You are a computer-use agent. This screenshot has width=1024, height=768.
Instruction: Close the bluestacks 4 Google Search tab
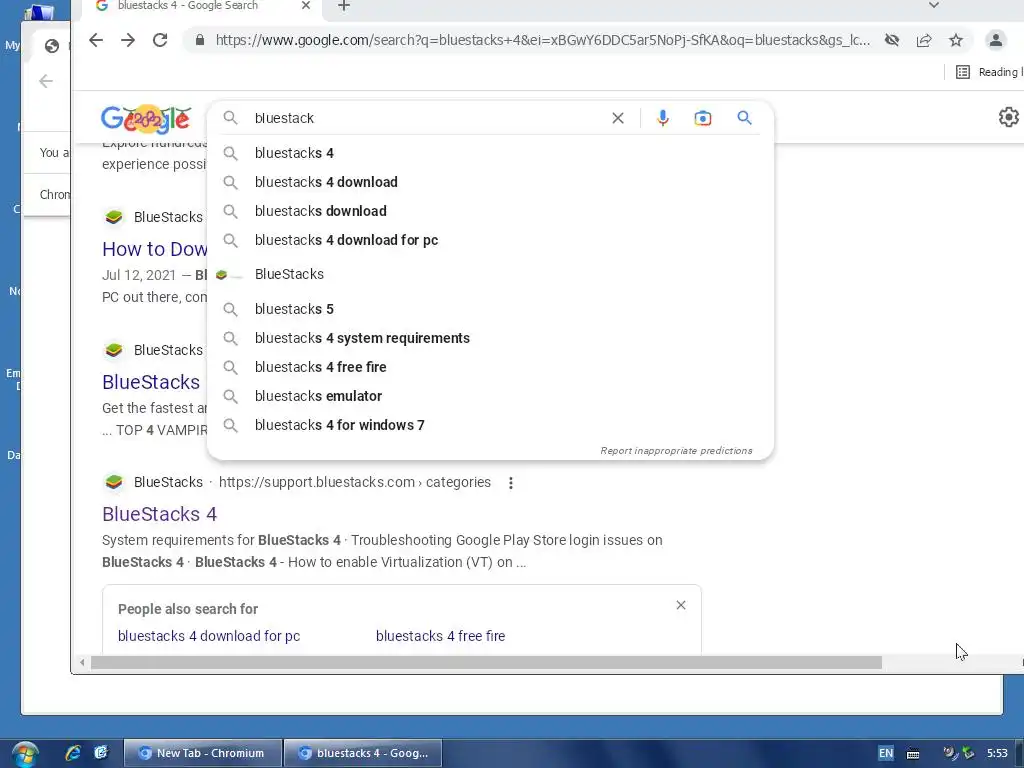(306, 6)
